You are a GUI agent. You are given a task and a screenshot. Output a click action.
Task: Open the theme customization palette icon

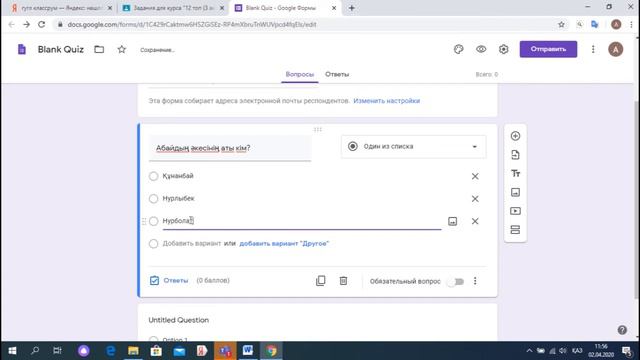(458, 49)
